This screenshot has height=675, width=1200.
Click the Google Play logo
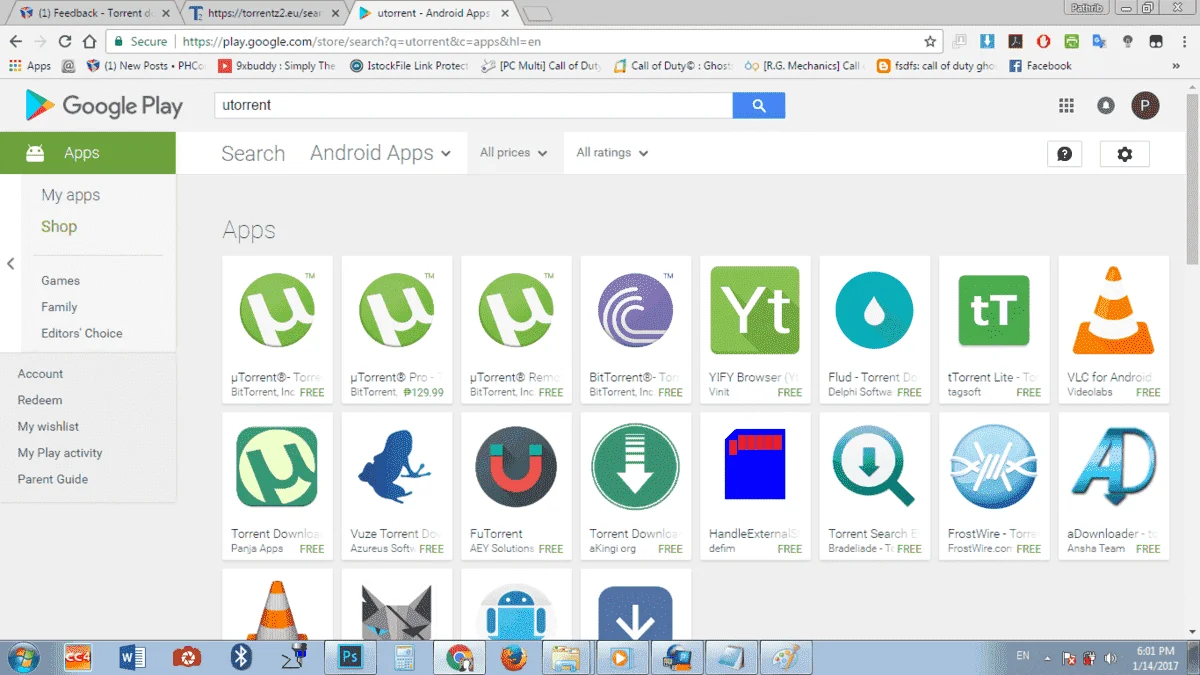pyautogui.click(x=104, y=105)
